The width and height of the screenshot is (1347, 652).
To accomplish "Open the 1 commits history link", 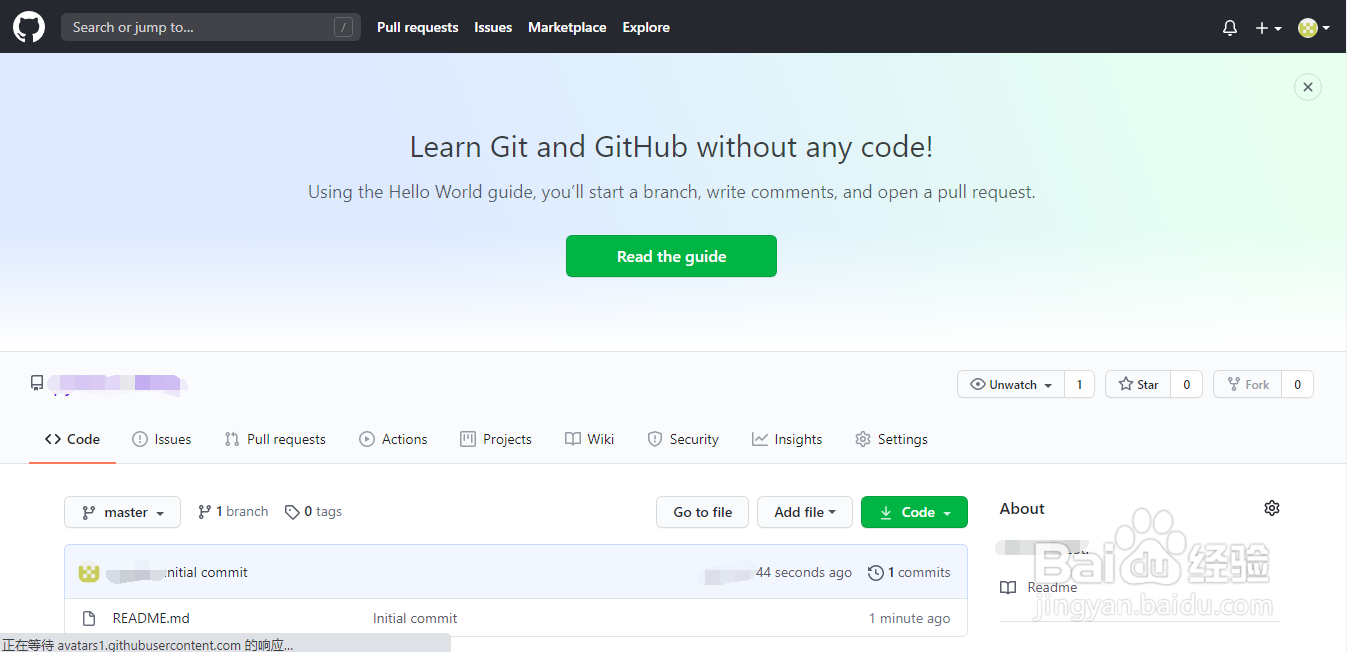I will [x=909, y=573].
